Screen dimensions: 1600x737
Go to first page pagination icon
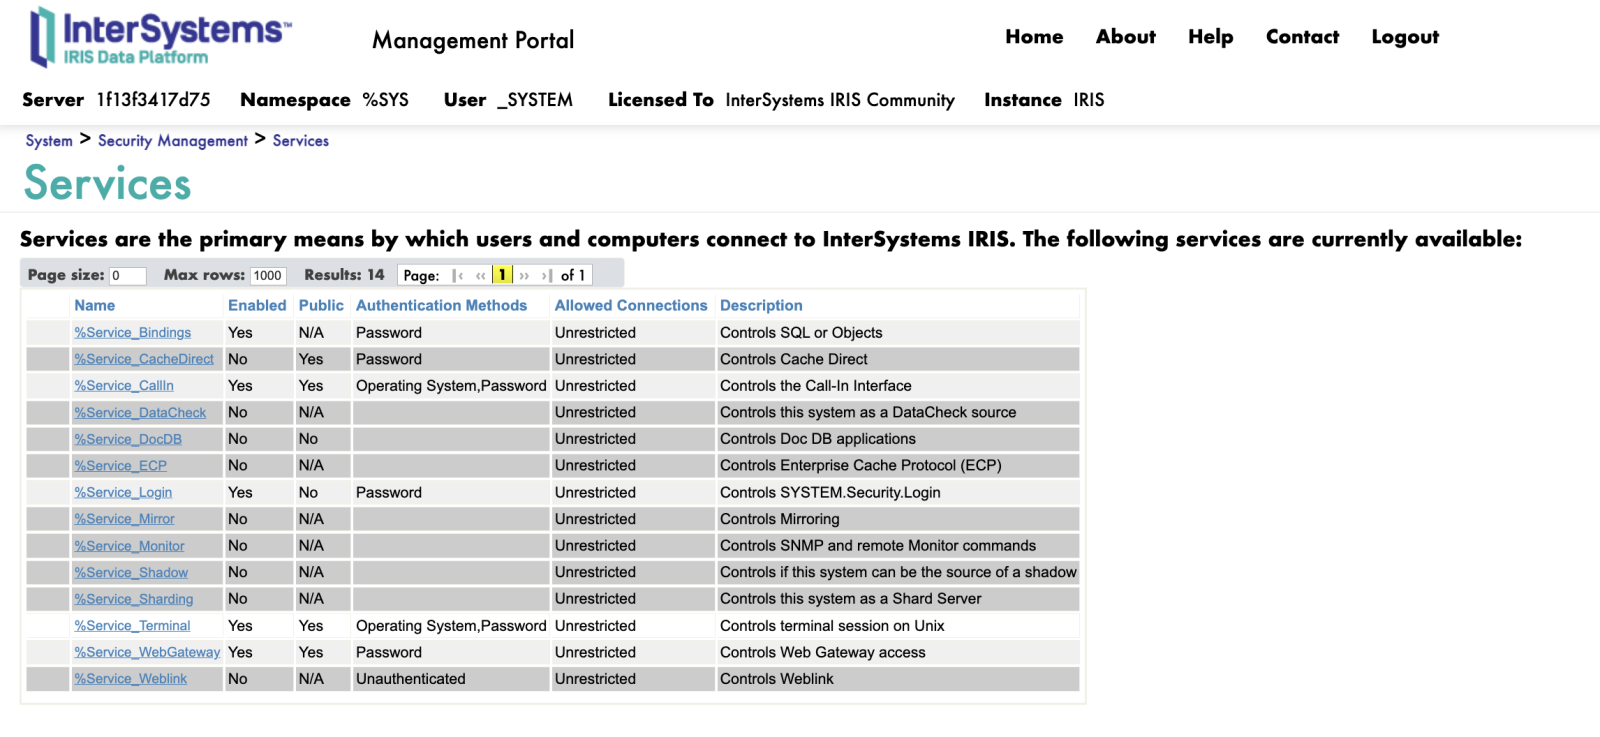point(458,275)
